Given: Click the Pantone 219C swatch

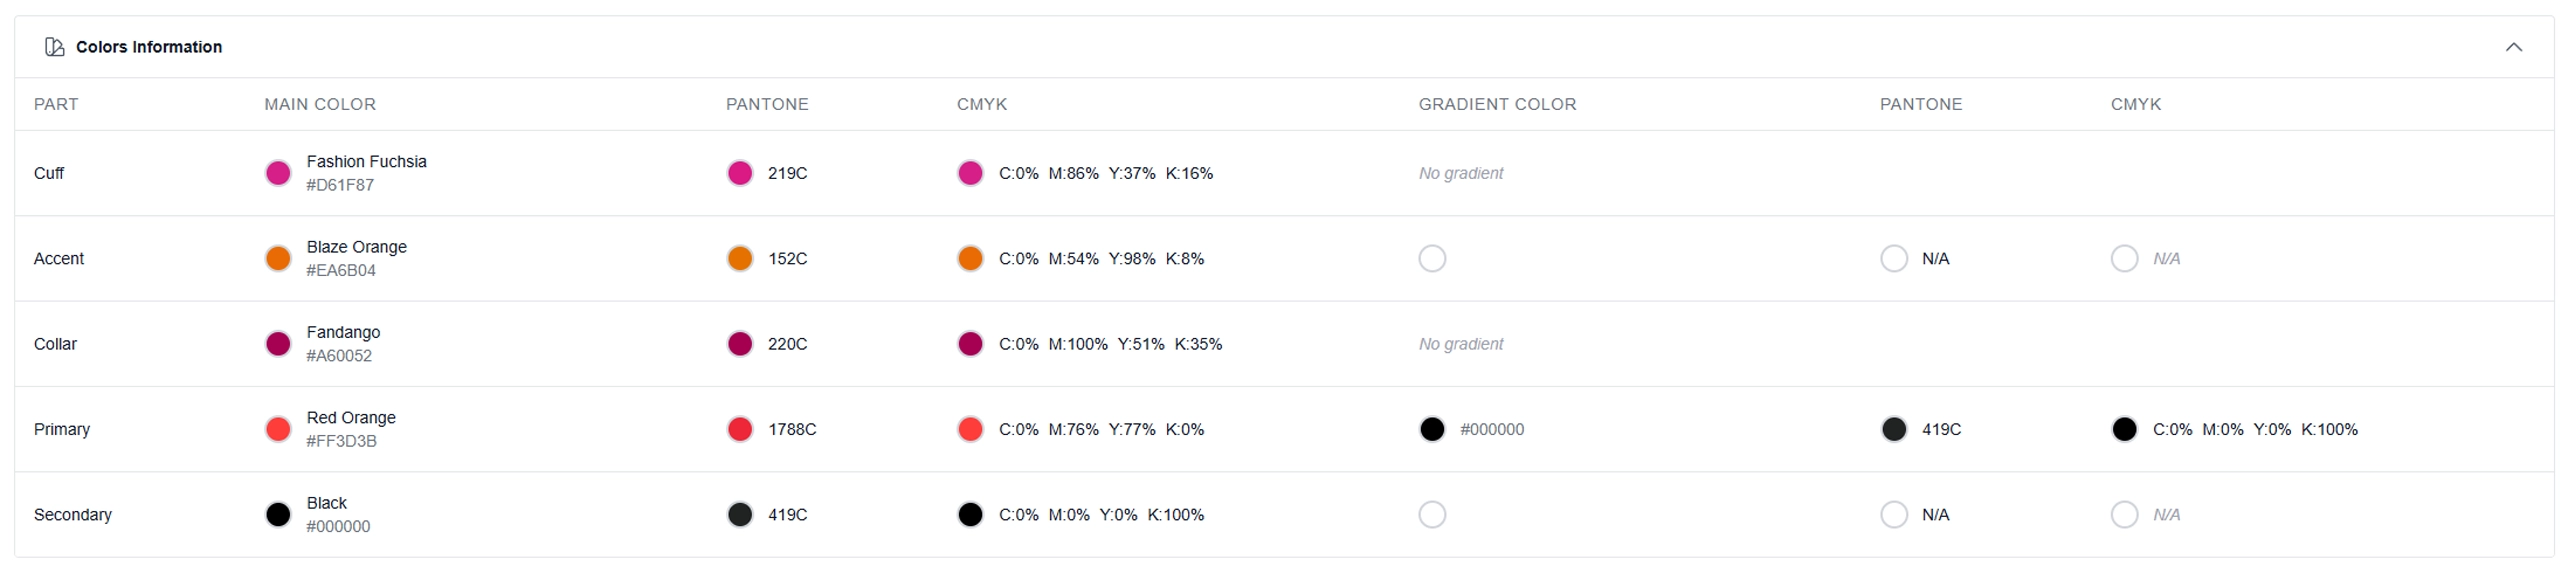Looking at the screenshot, I should pyautogui.click(x=740, y=173).
